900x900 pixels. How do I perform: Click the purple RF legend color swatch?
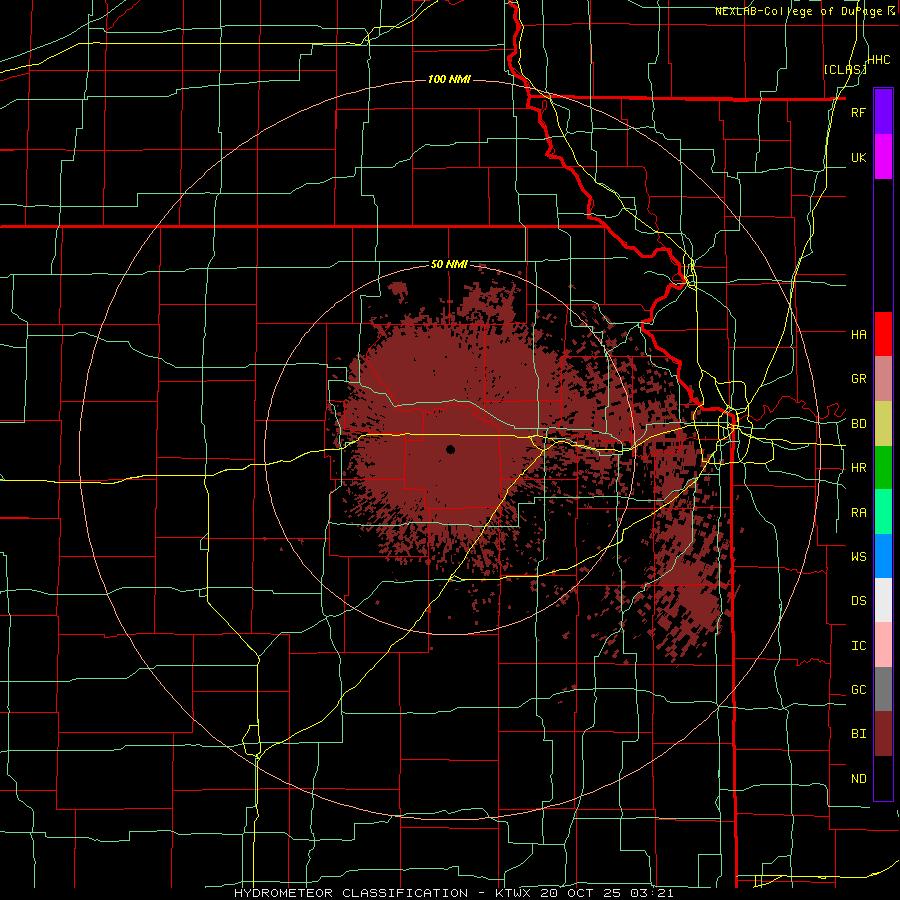883,112
